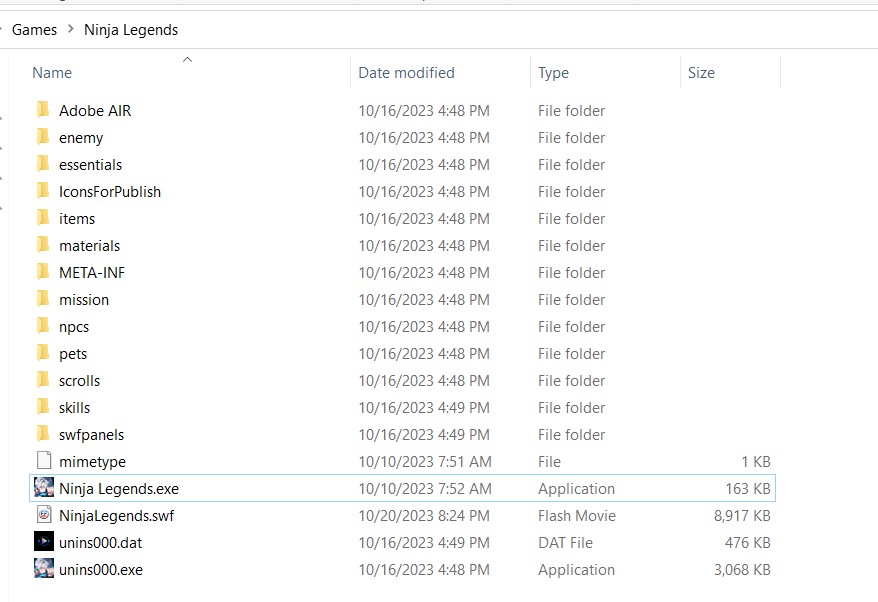Click the sort direction arrow above Name

pyautogui.click(x=188, y=59)
